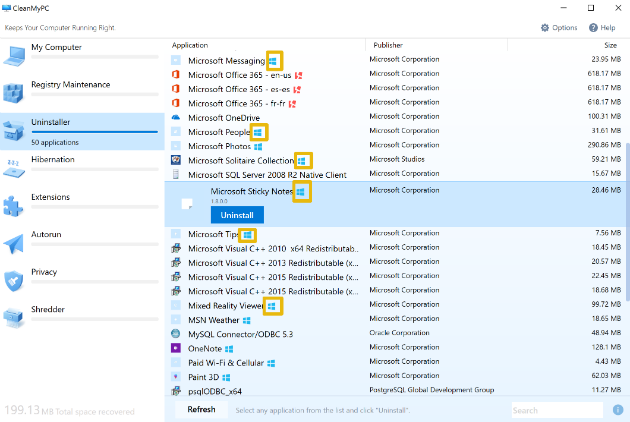Image resolution: width=630 pixels, height=422 pixels.
Task: Open the Extensions section
Action: click(x=82, y=206)
